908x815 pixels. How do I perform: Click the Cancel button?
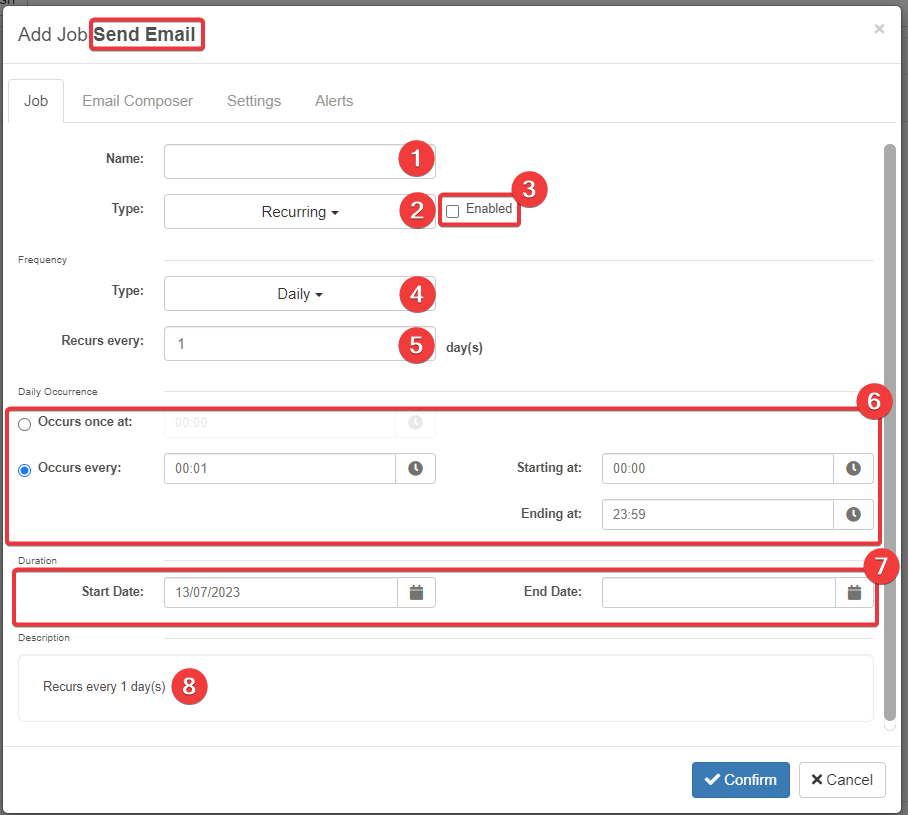pyautogui.click(x=842, y=780)
